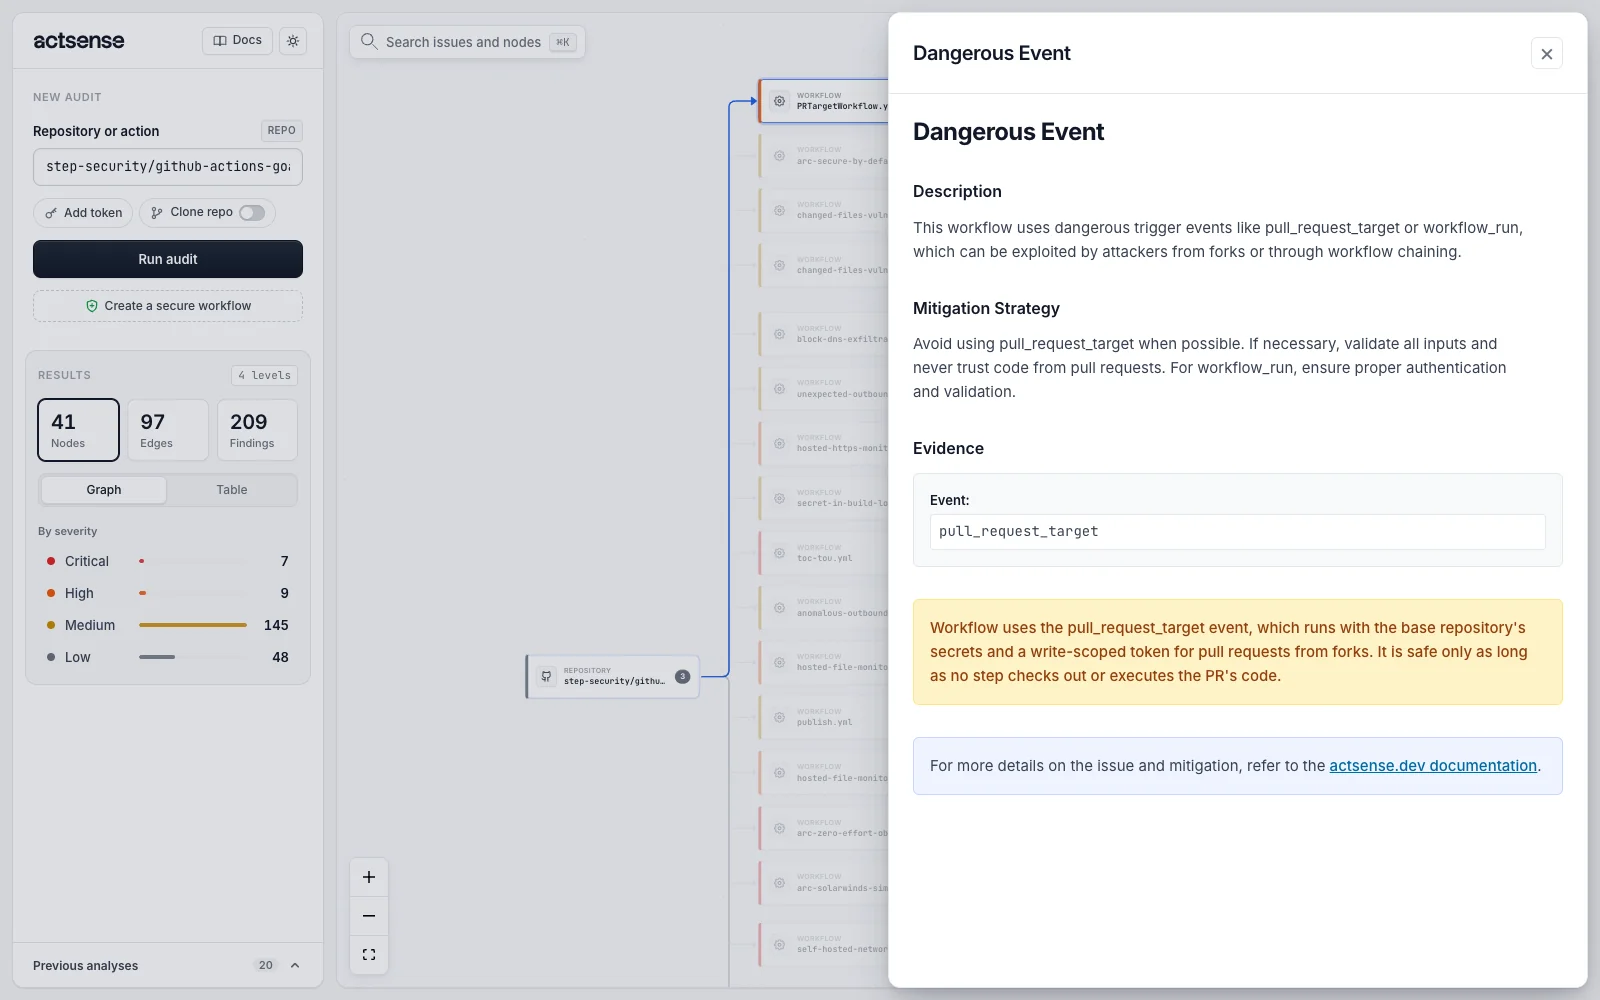Click the pull_request_target evidence field

(x=1238, y=532)
